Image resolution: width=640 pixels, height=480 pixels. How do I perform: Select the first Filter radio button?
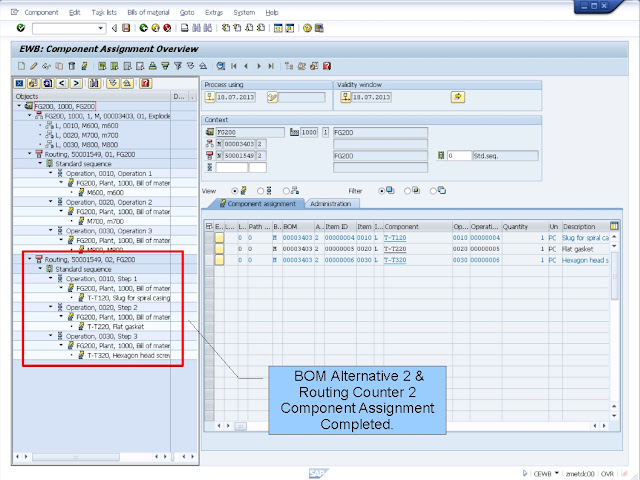point(381,191)
